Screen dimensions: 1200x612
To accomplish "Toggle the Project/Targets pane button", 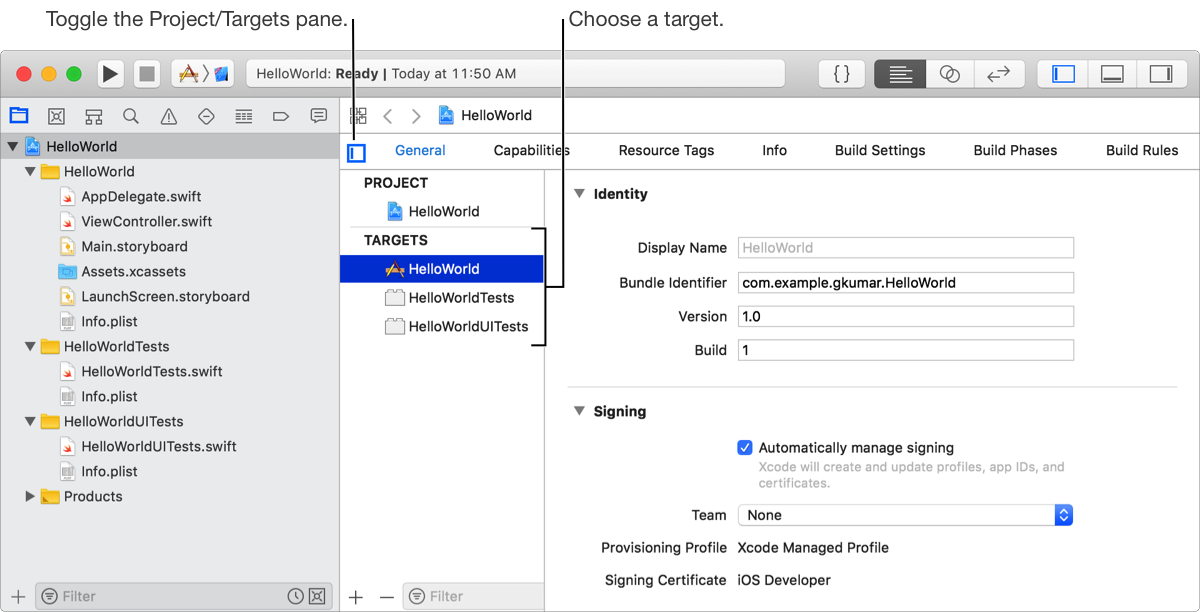I will tap(356, 153).
